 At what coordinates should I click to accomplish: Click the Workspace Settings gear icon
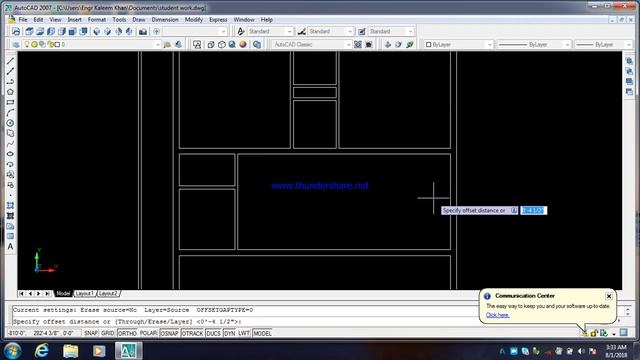358,44
